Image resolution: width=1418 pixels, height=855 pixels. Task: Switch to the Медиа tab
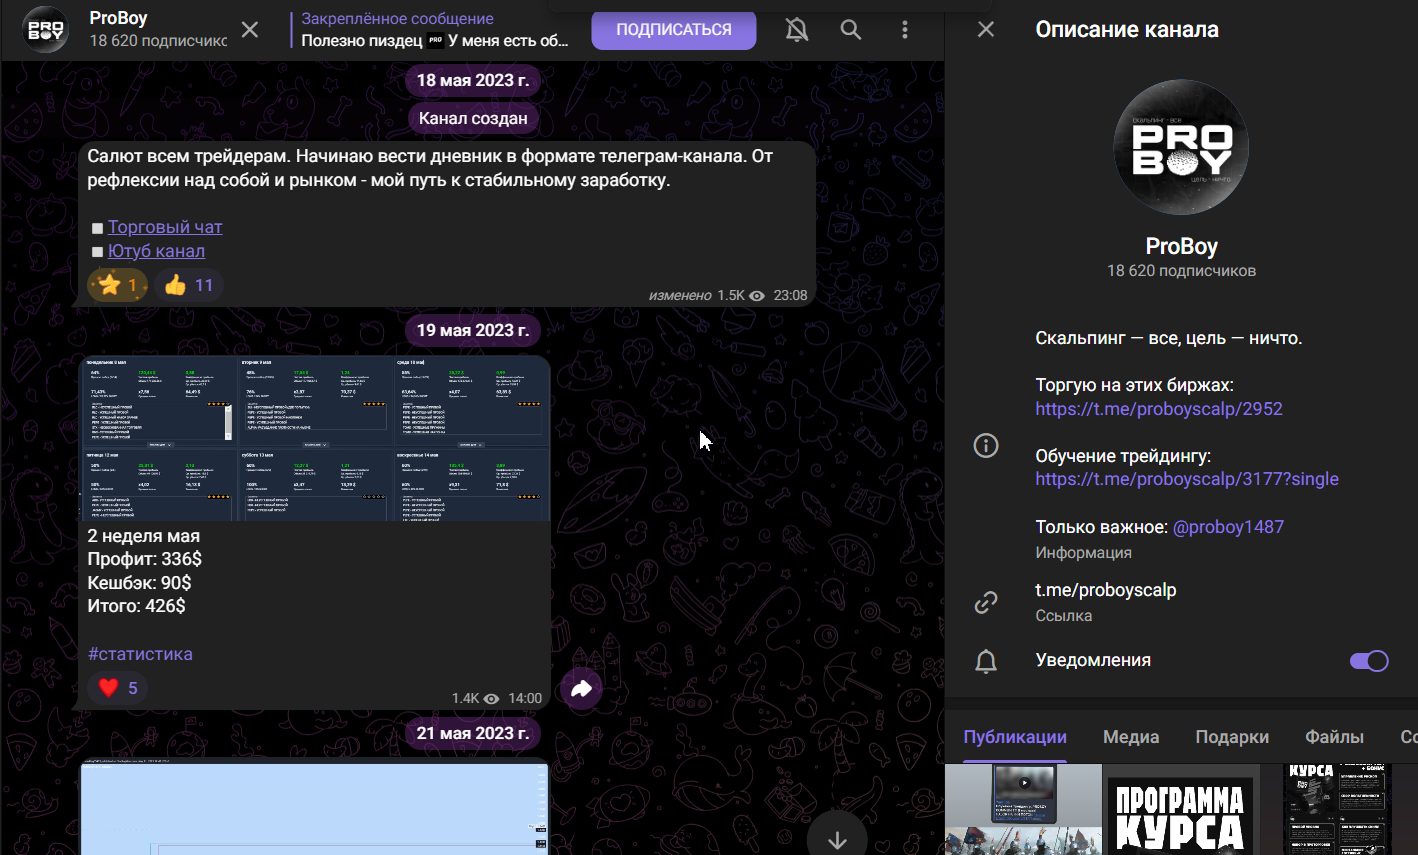[1131, 737]
